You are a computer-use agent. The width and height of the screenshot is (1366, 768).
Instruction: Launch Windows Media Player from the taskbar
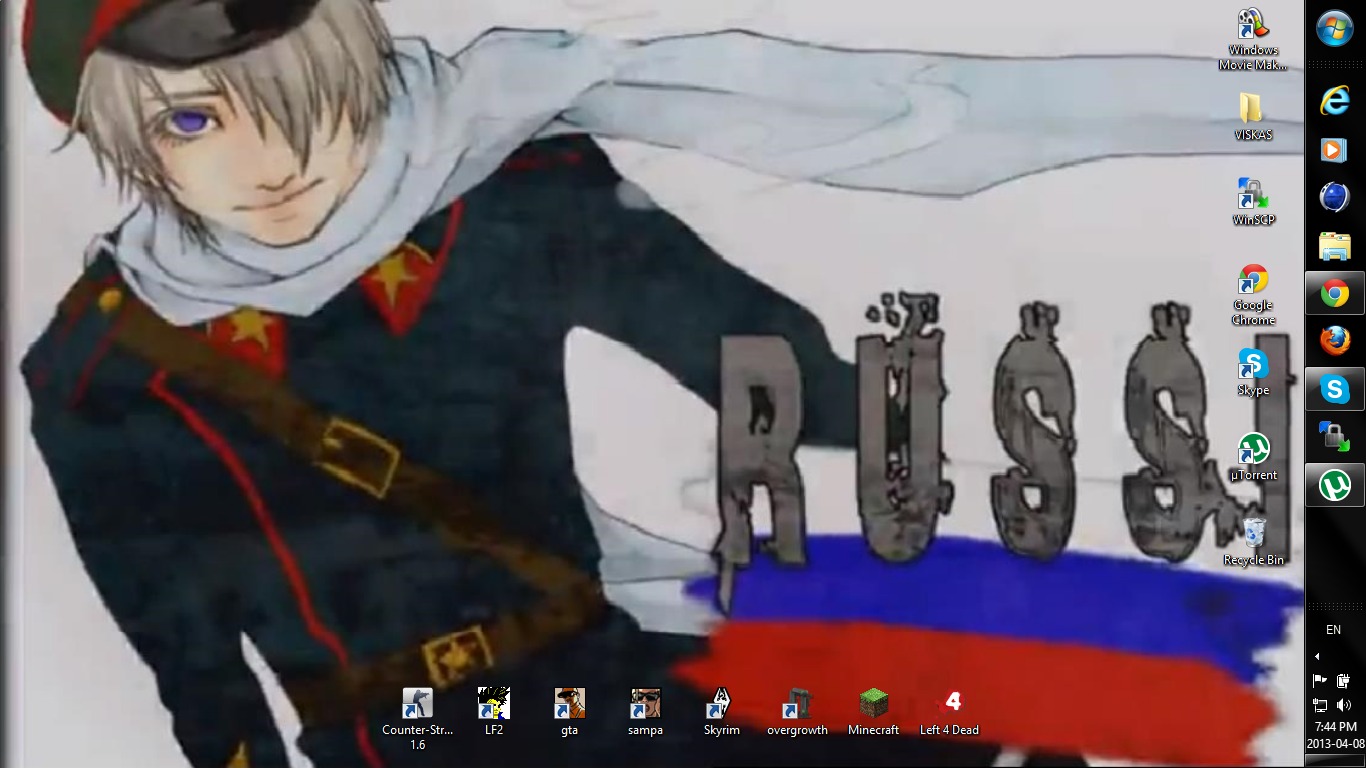1335,149
